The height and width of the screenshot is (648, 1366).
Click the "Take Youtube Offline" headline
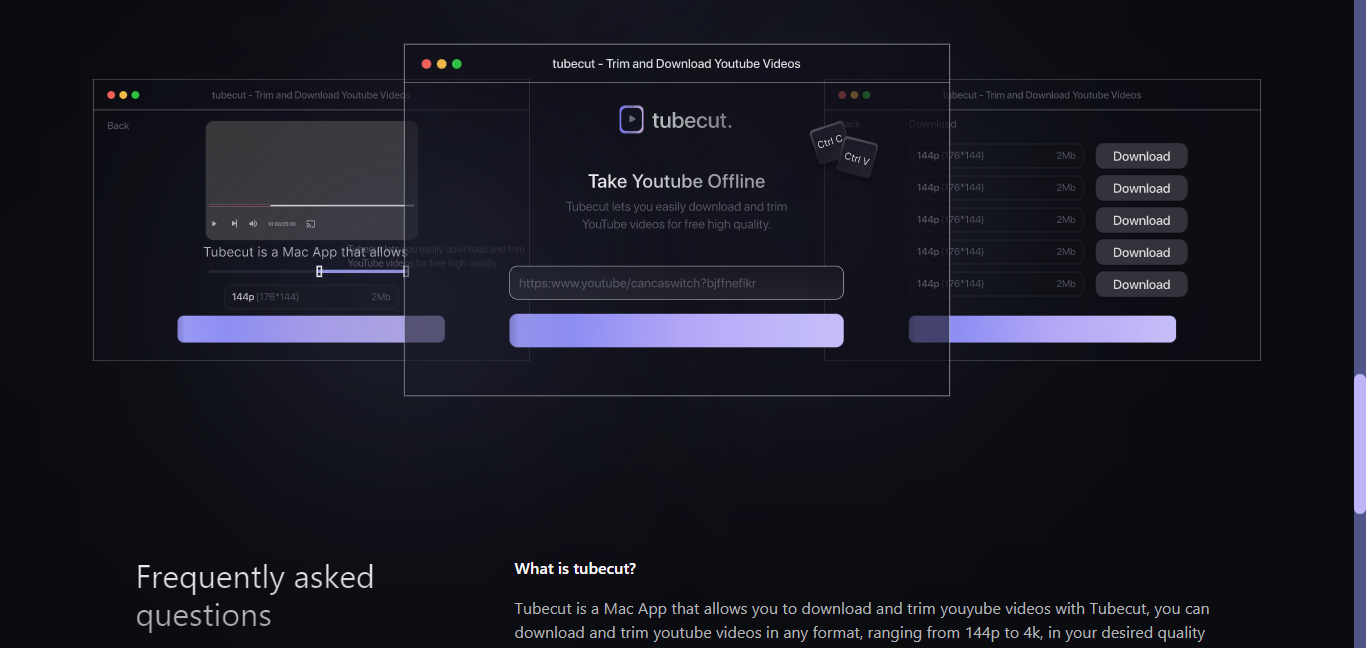pos(676,181)
